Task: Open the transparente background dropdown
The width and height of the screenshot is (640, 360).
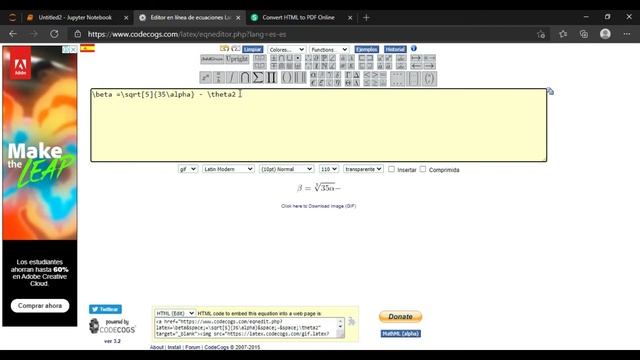Action: (363, 169)
